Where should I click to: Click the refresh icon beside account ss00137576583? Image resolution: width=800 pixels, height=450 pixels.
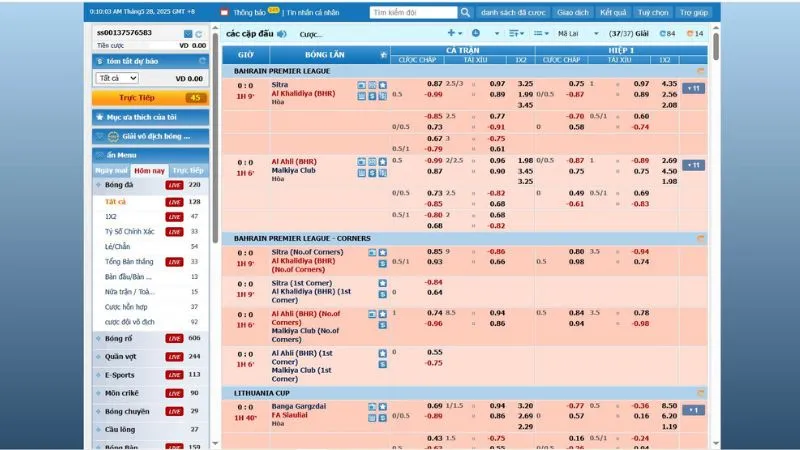(x=199, y=33)
